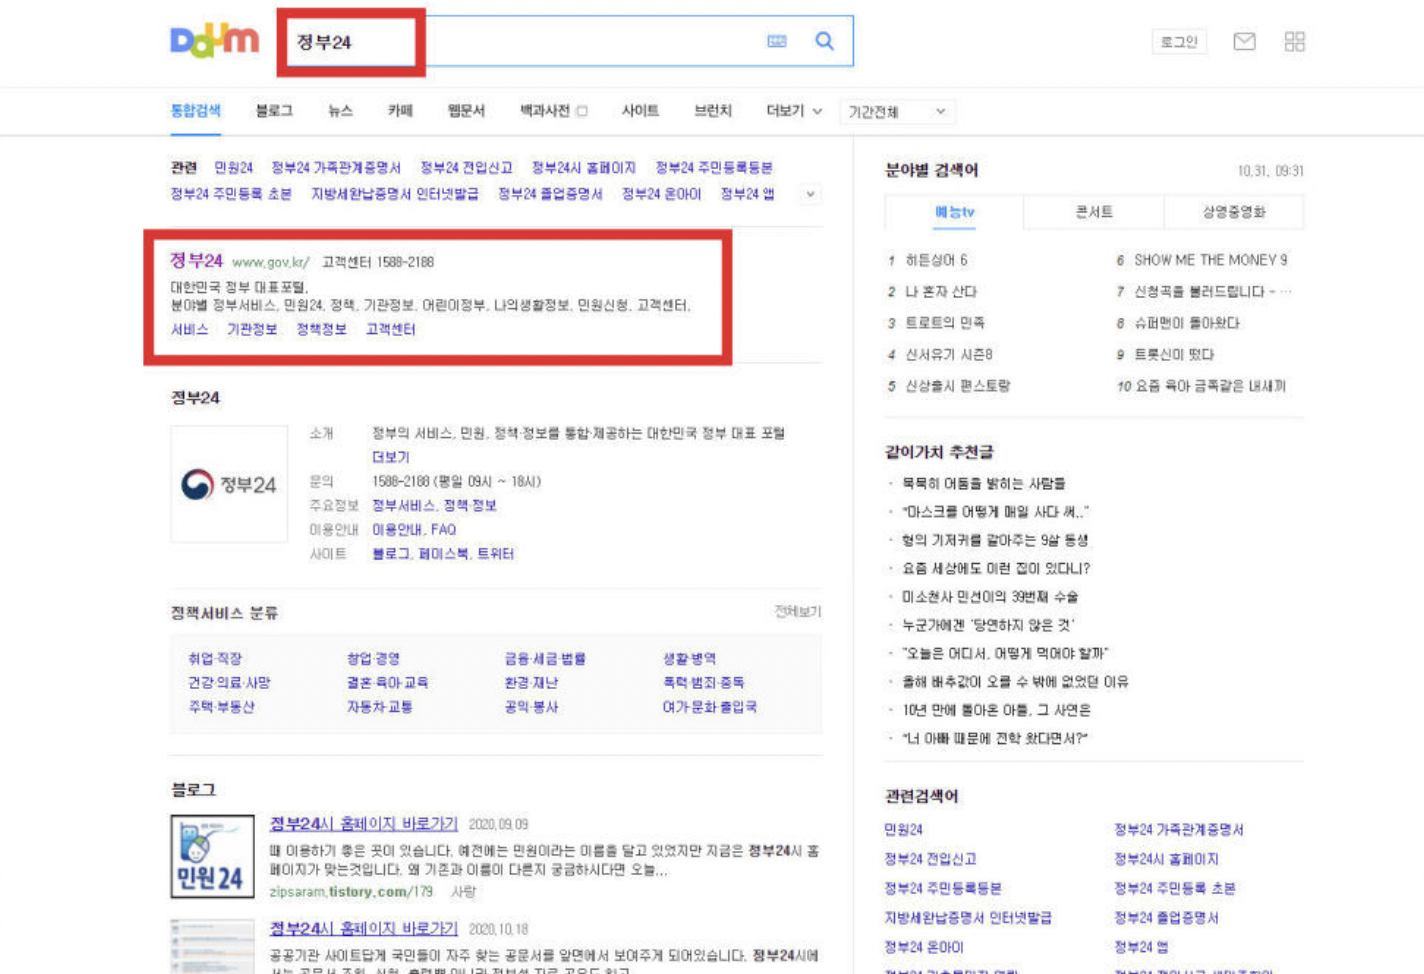The image size is (1424, 974).
Task: Click the 정부24 logo thumbnail
Action: pos(229,484)
